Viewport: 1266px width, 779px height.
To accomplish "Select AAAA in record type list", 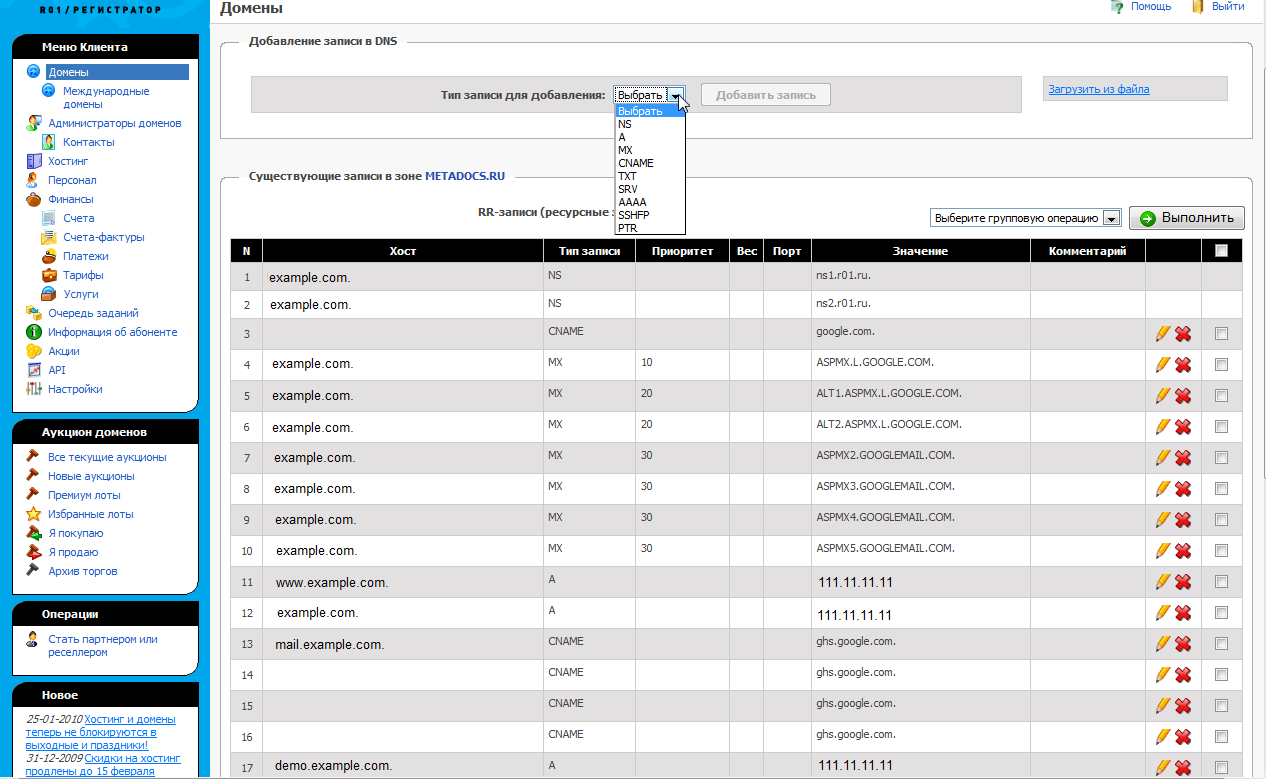I will point(650,202).
